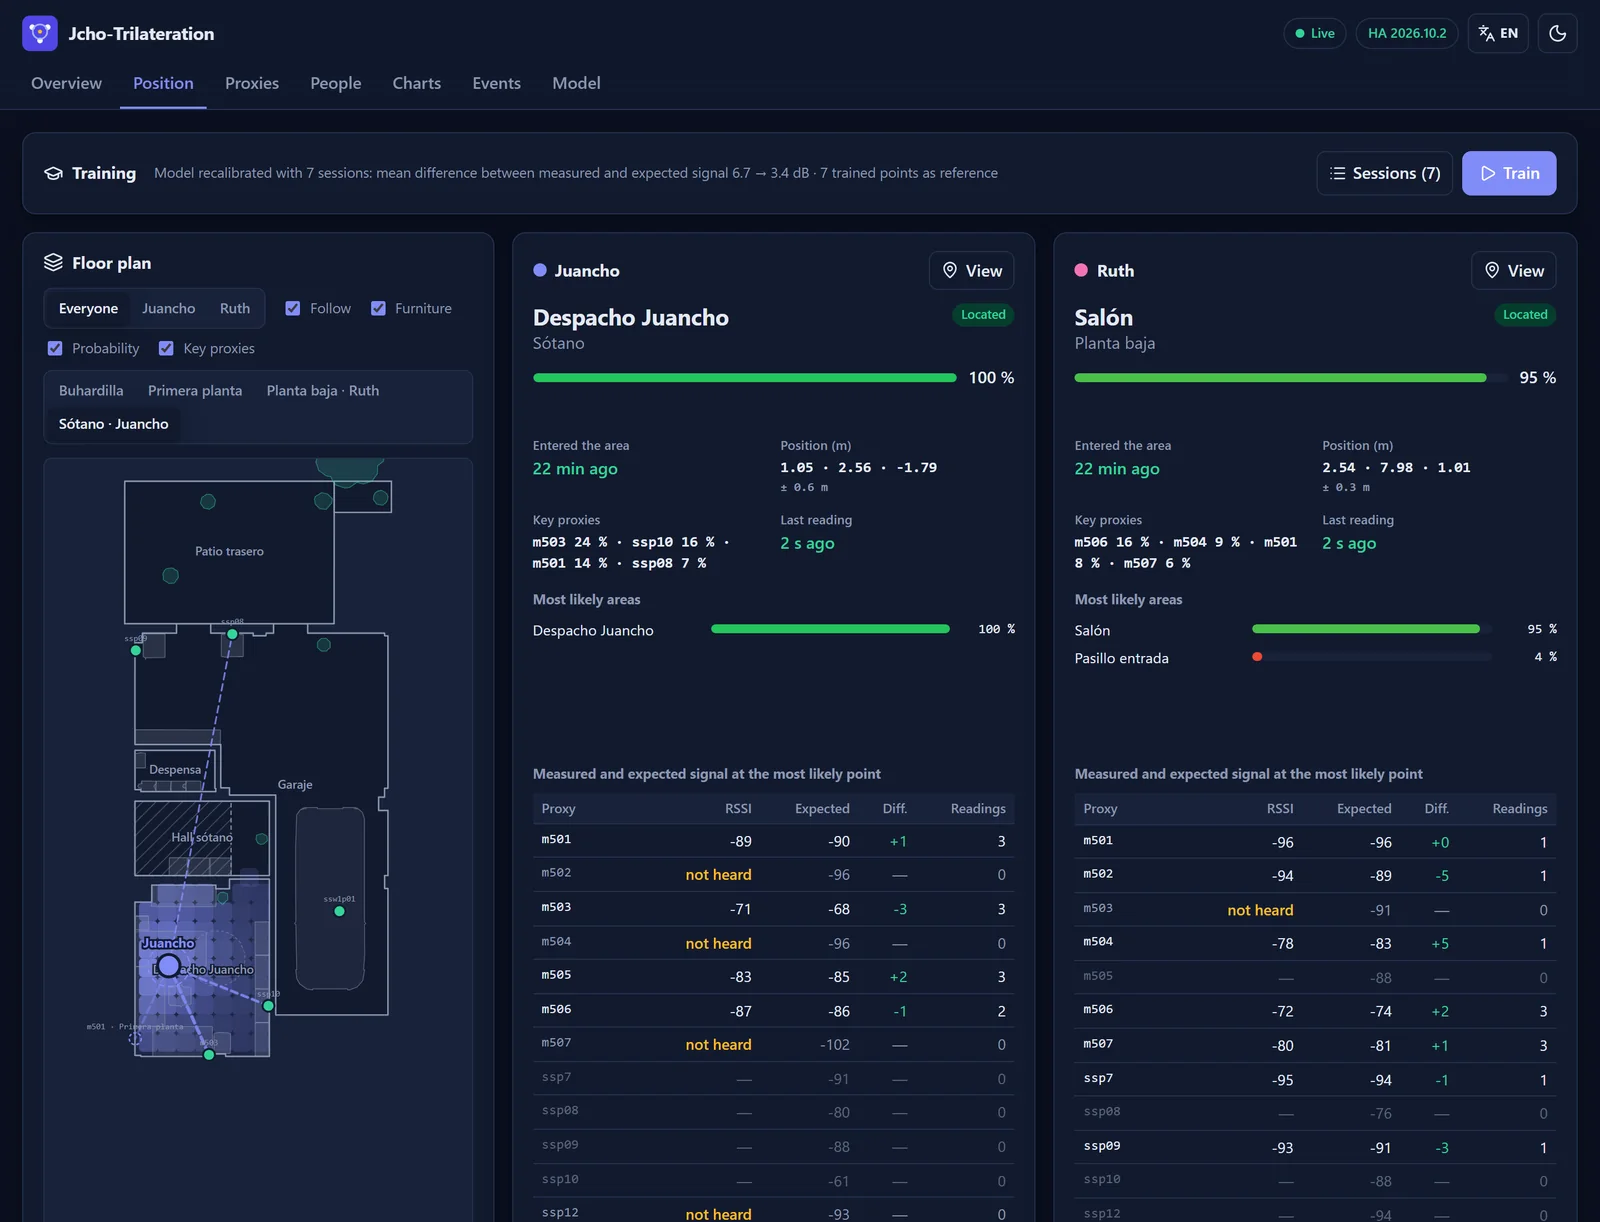Start training with the Train button
The width and height of the screenshot is (1600, 1222).
pos(1509,173)
